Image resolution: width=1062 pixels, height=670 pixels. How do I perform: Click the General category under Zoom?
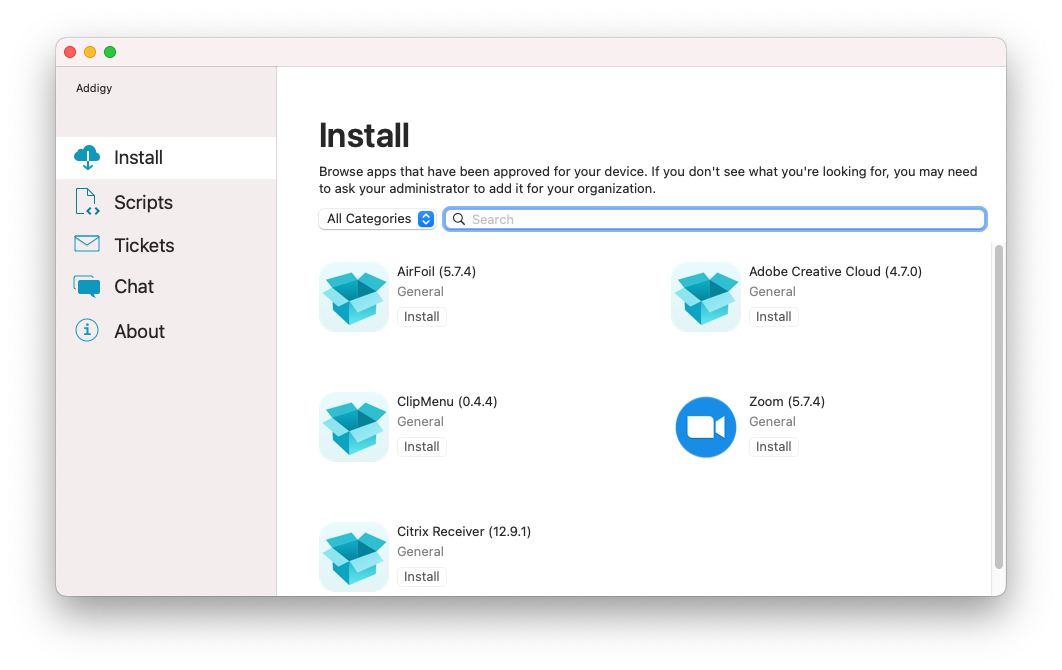click(772, 421)
